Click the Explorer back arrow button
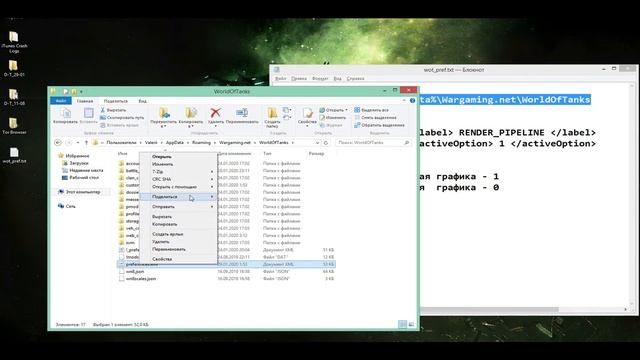Image resolution: width=640 pixels, height=360 pixels. [x=58, y=142]
